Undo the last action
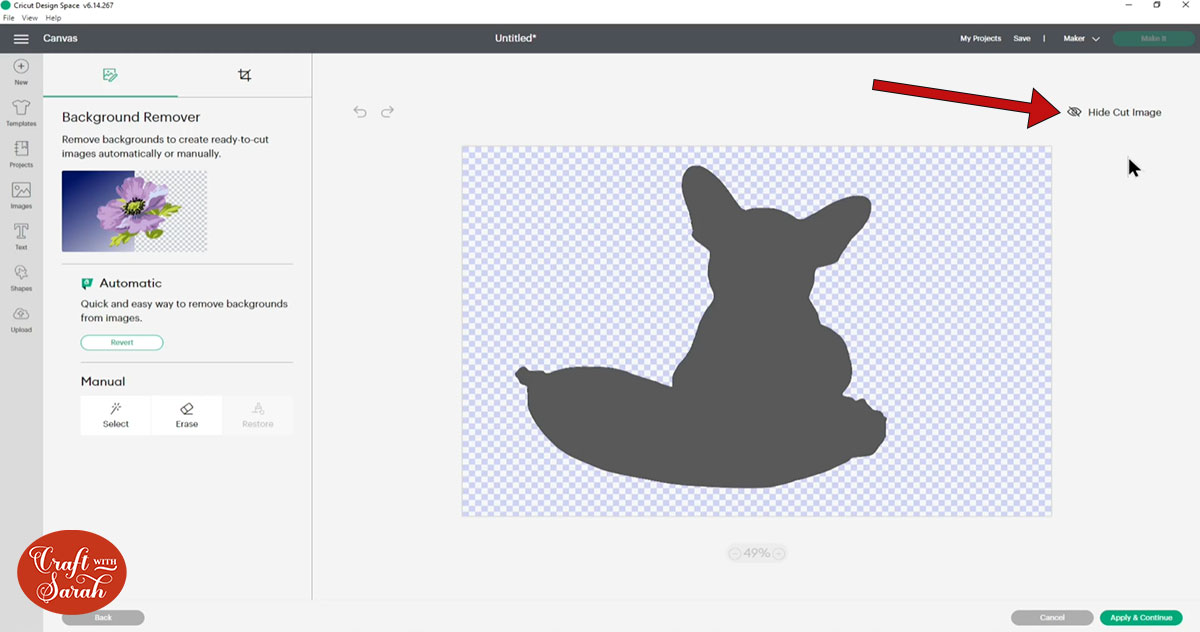This screenshot has height=632, width=1200. pyautogui.click(x=360, y=112)
